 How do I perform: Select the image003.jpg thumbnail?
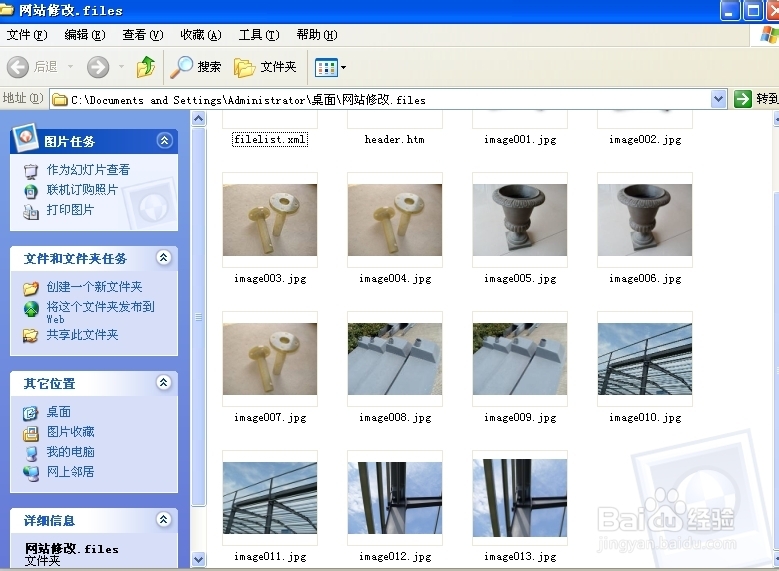click(270, 220)
